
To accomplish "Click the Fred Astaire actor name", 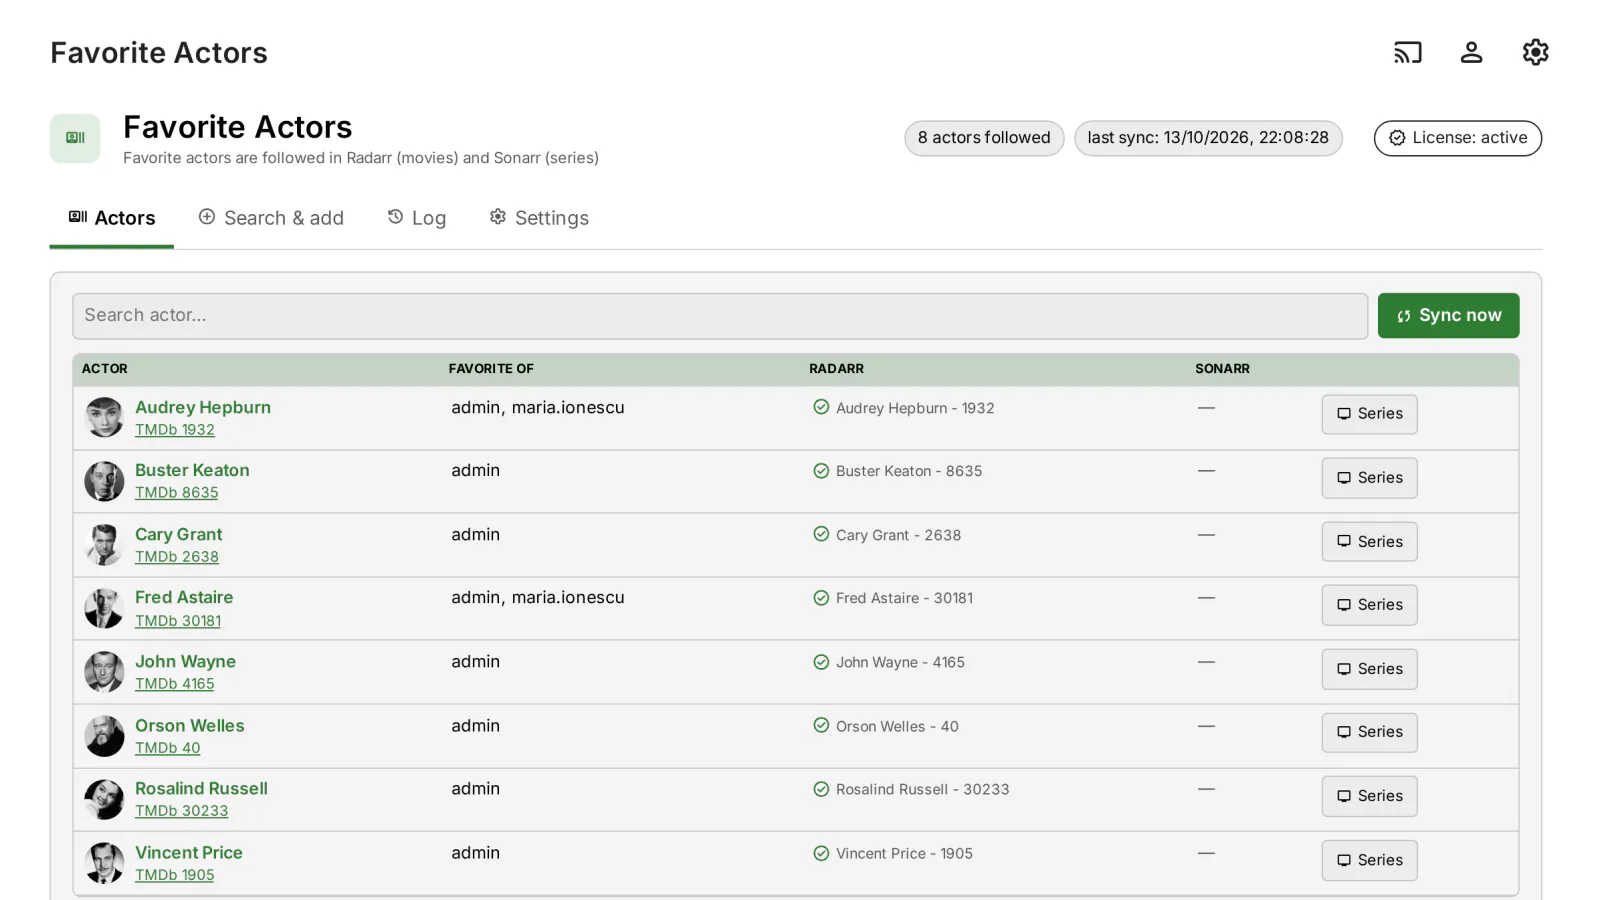I will tap(184, 597).
